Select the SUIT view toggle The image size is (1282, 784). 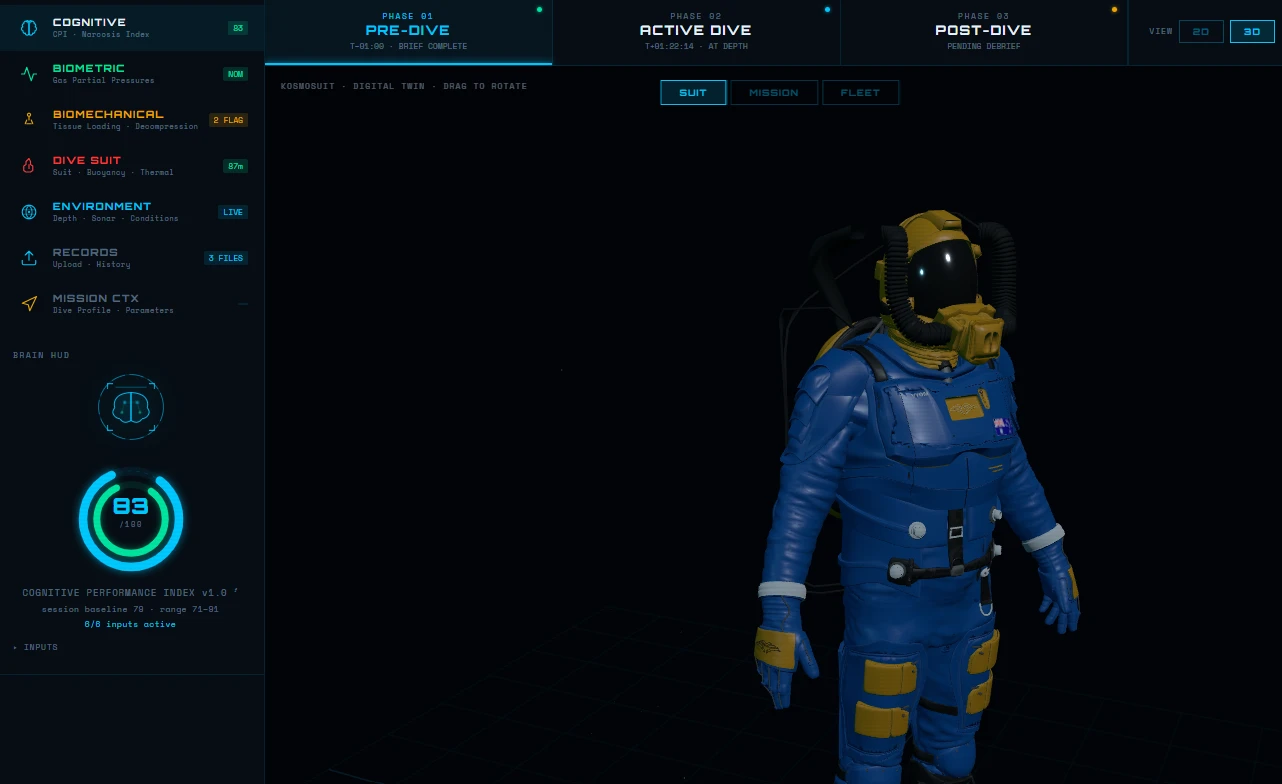pyautogui.click(x=693, y=93)
